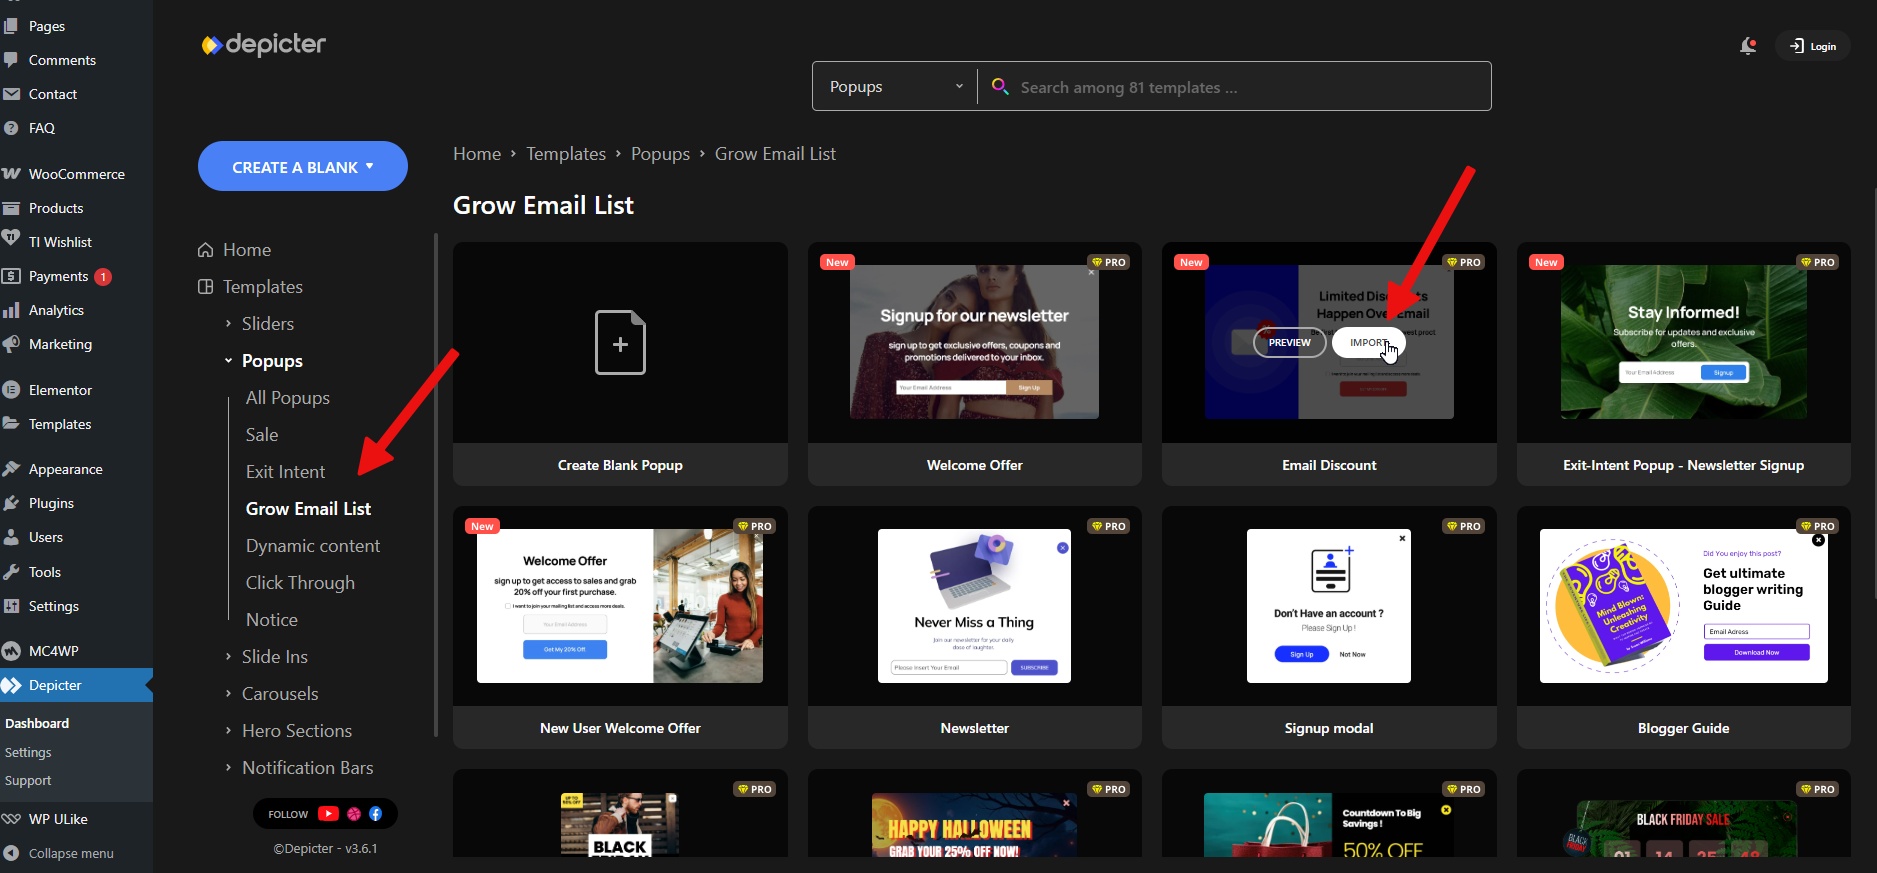Open Depicter Dribbble follow icon
This screenshot has width=1877, height=873.
click(x=354, y=814)
